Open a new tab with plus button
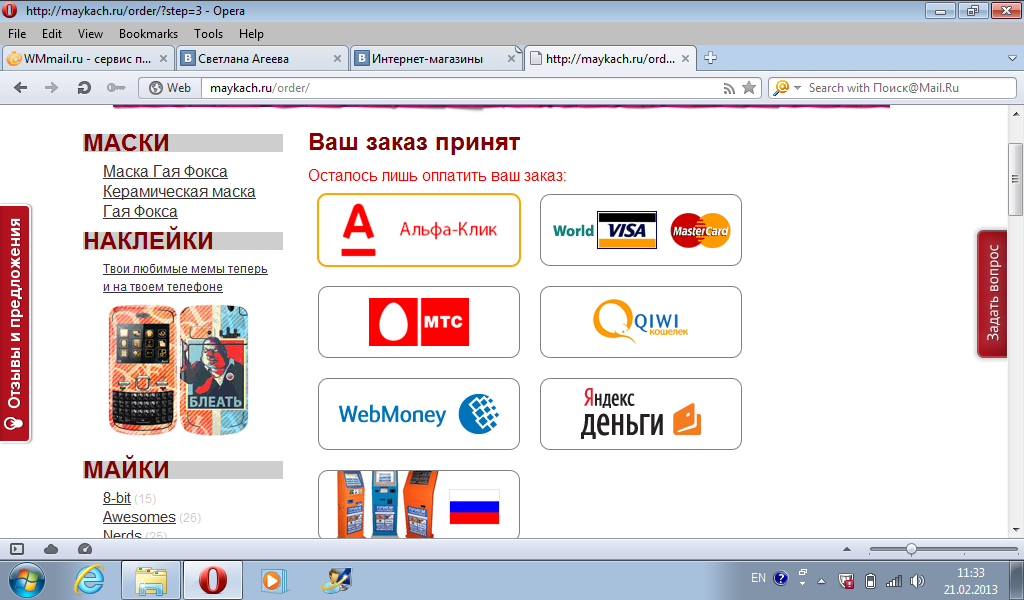The image size is (1024, 600). 711,58
